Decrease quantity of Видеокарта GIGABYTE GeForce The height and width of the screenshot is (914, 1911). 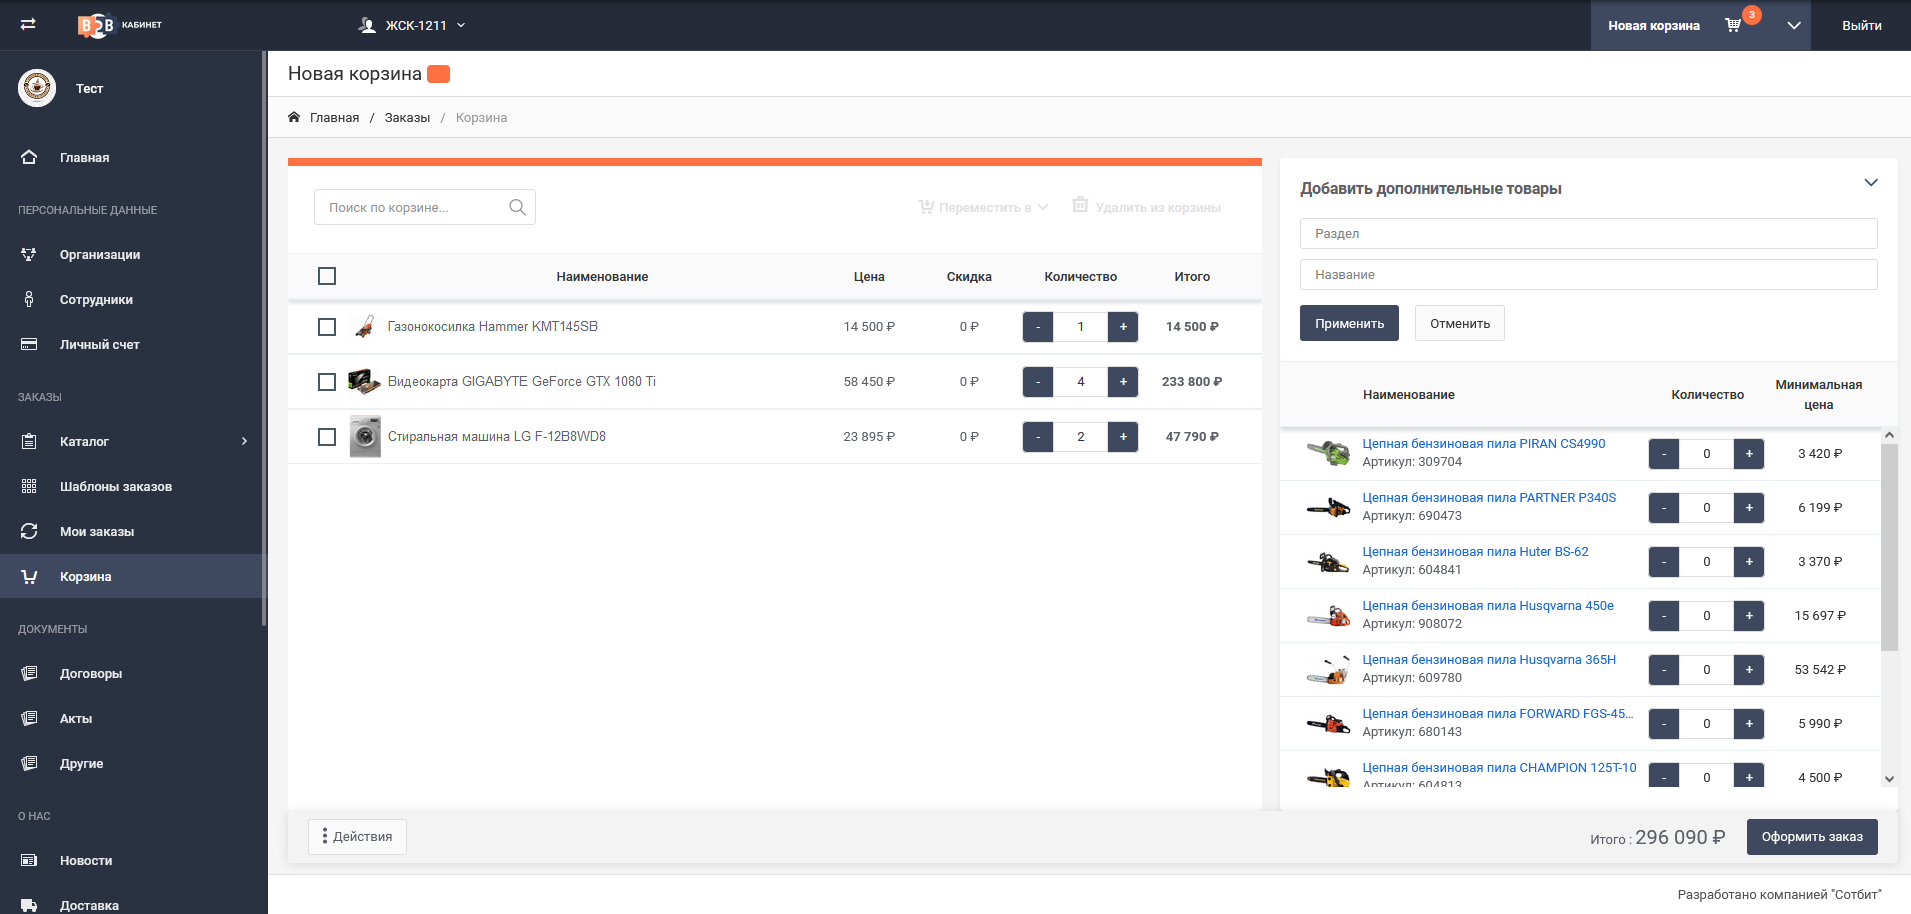tap(1038, 382)
